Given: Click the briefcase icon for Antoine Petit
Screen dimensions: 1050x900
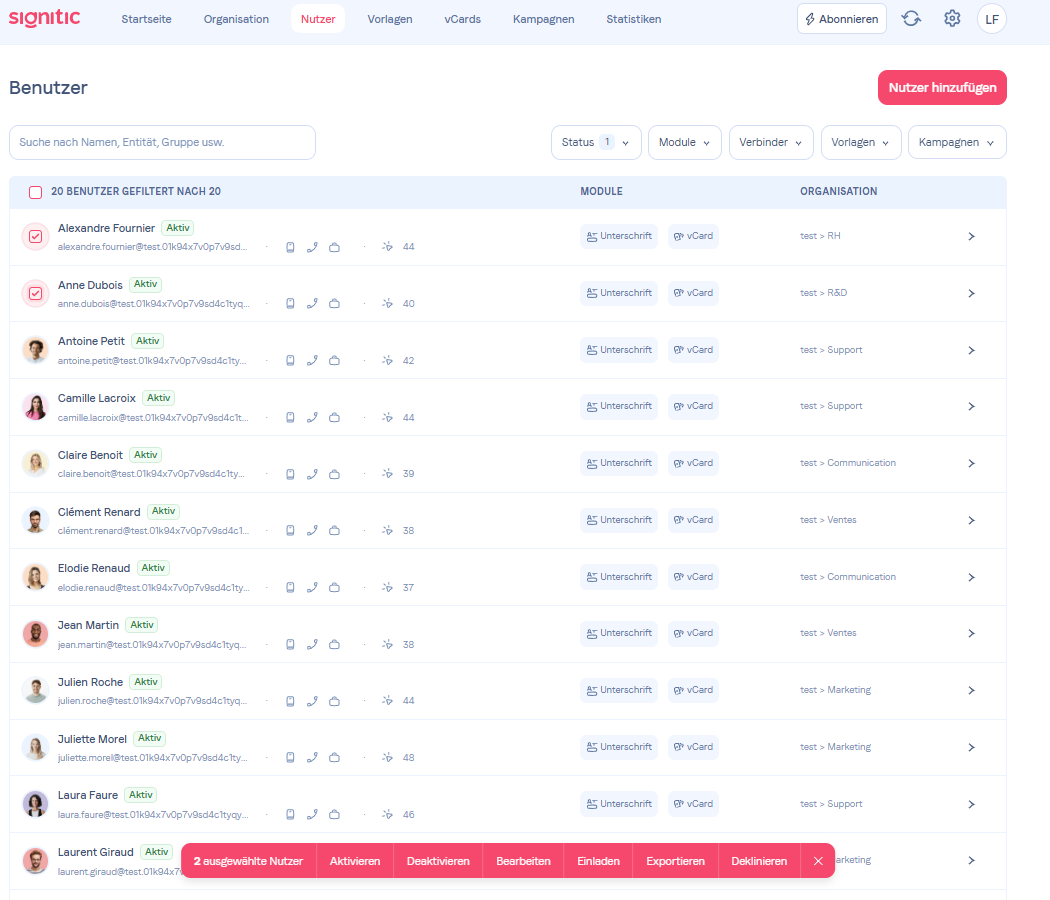Looking at the screenshot, I should point(335,361).
